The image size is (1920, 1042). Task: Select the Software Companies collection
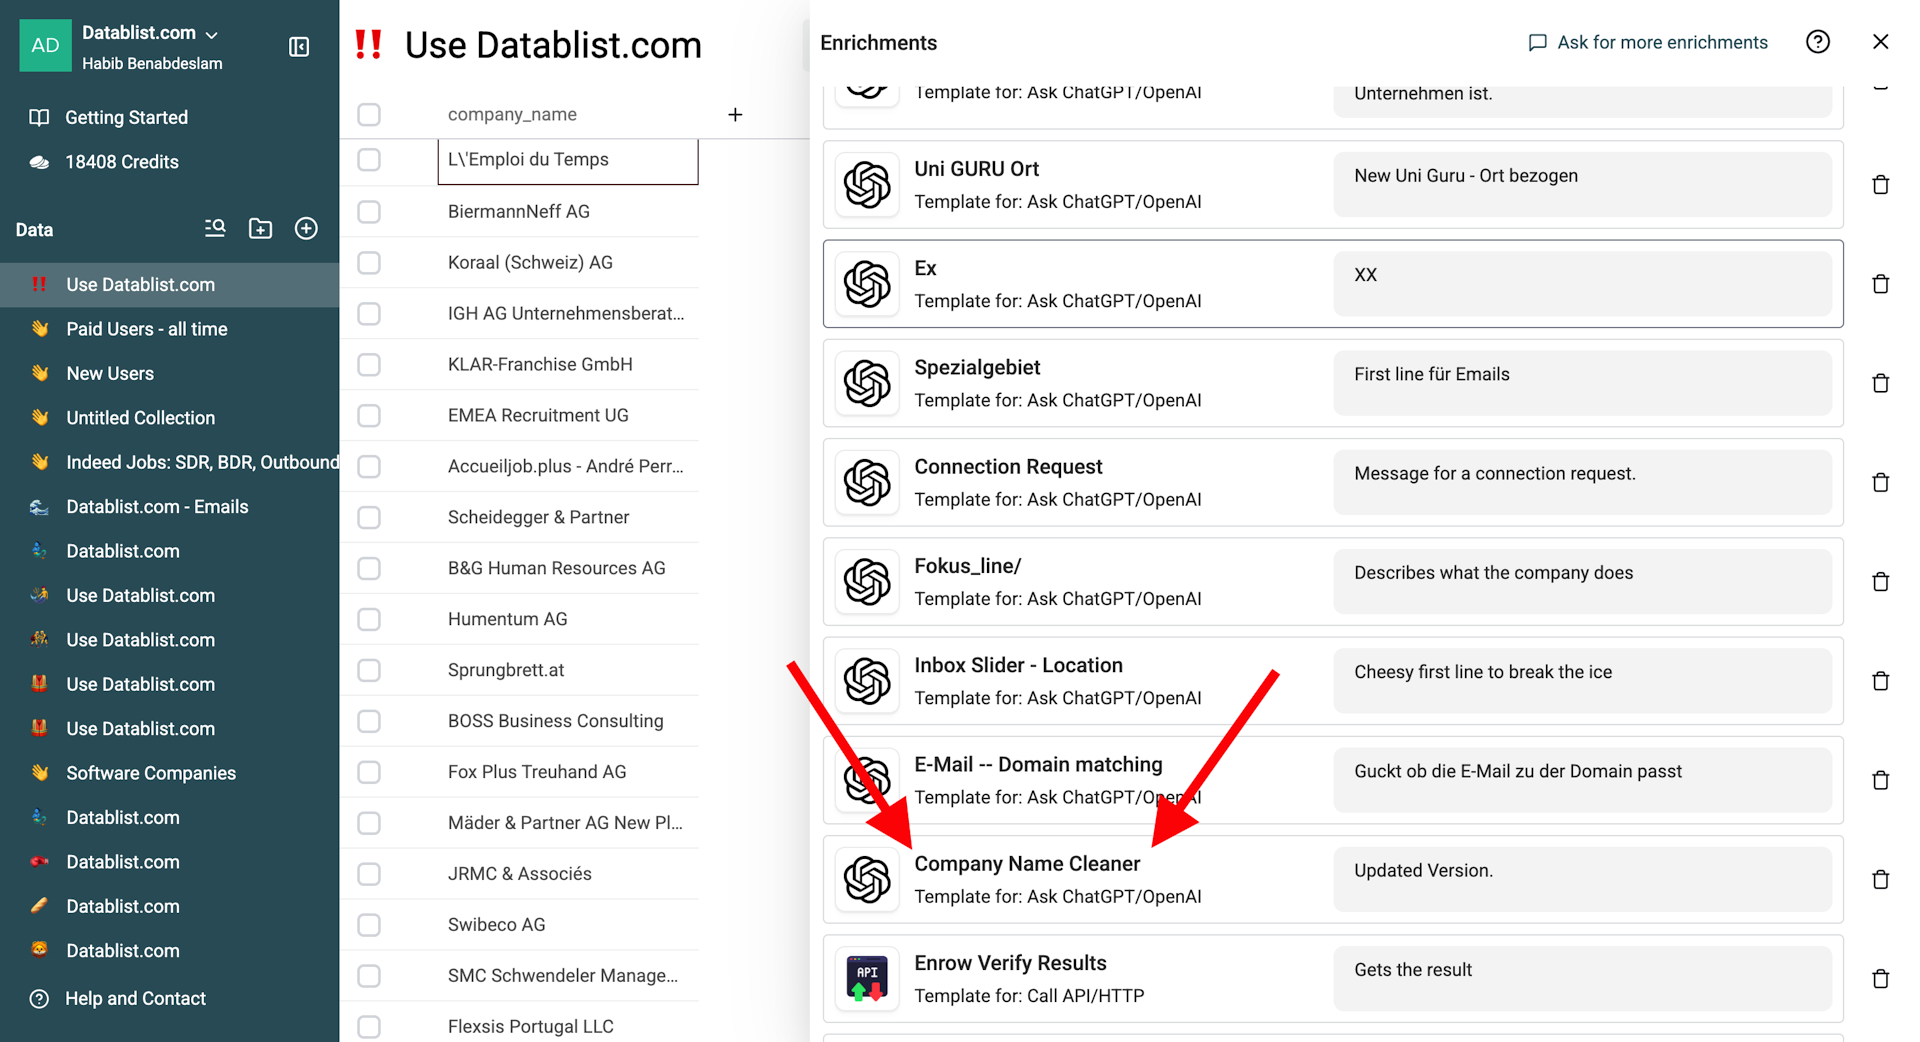pyautogui.click(x=151, y=773)
